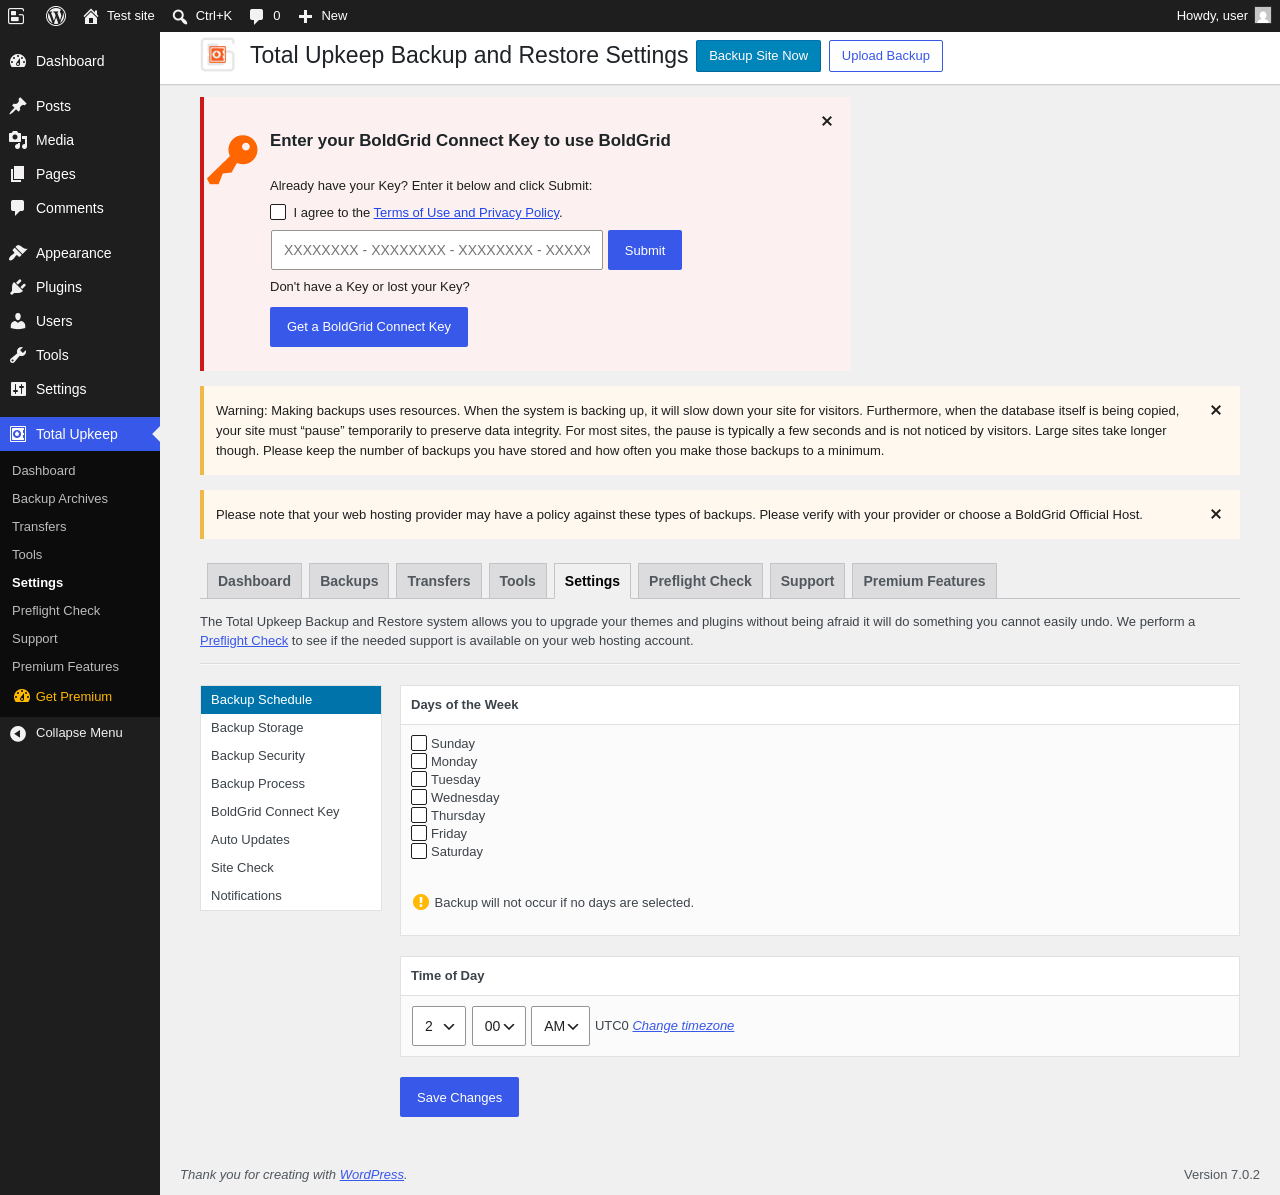1280x1195 pixels.
Task: Switch to the Dashboard tab
Action: 254,581
